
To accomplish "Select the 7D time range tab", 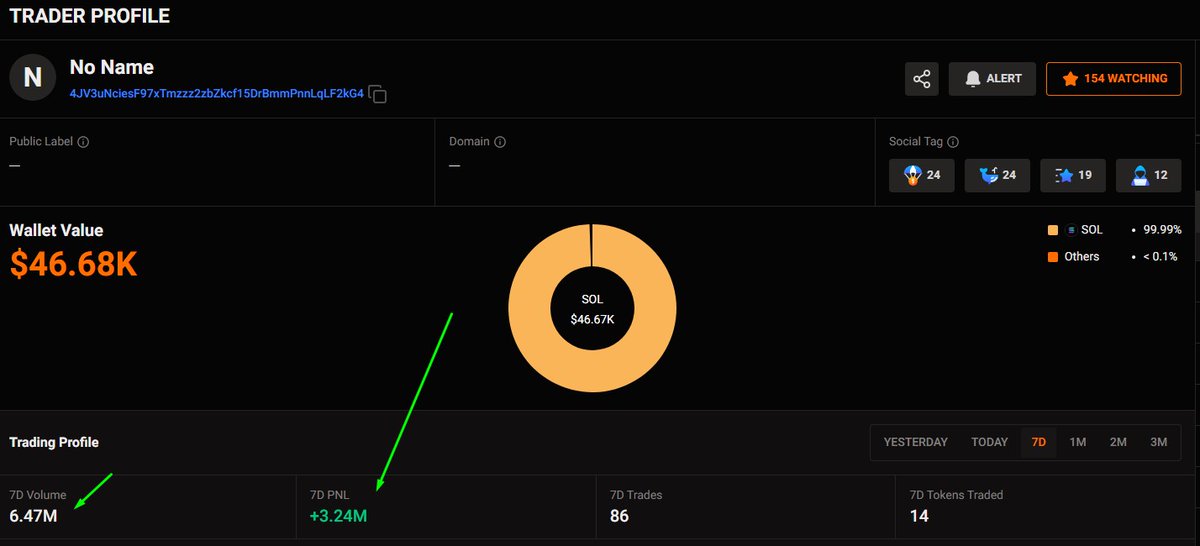I will [1039, 442].
